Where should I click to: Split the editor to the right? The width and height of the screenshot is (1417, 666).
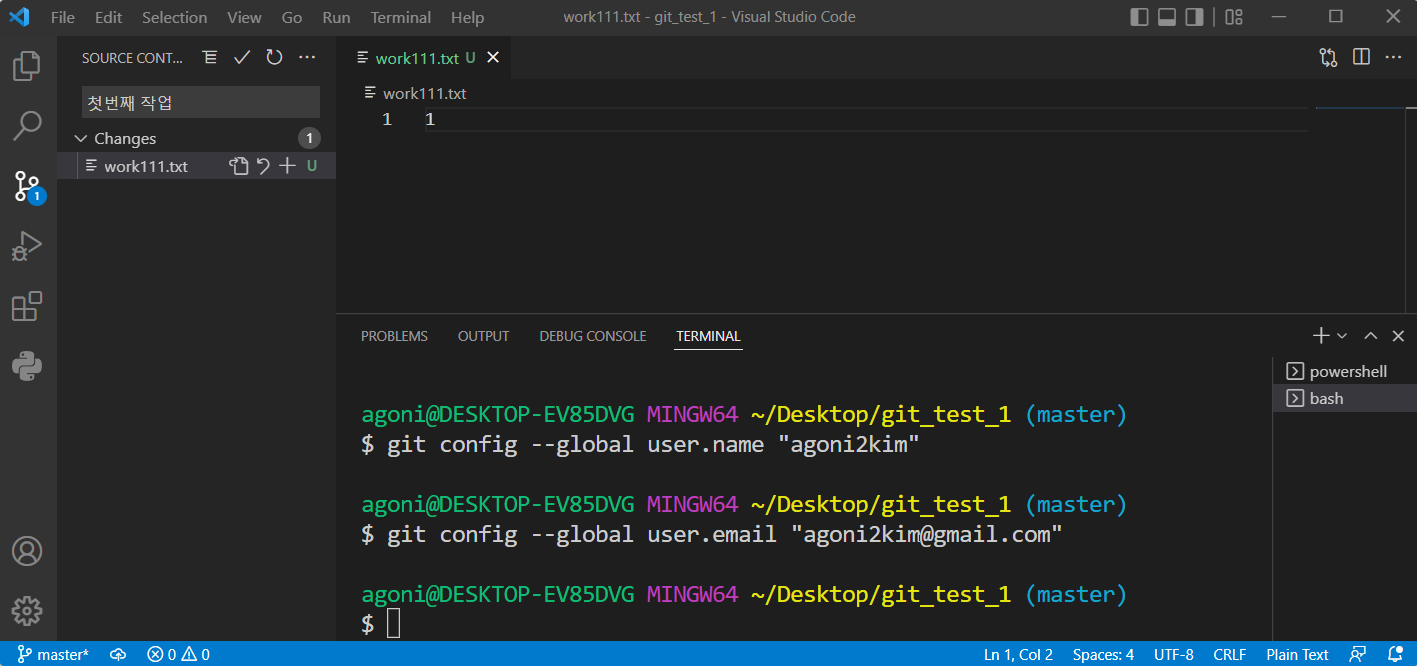tap(1361, 58)
